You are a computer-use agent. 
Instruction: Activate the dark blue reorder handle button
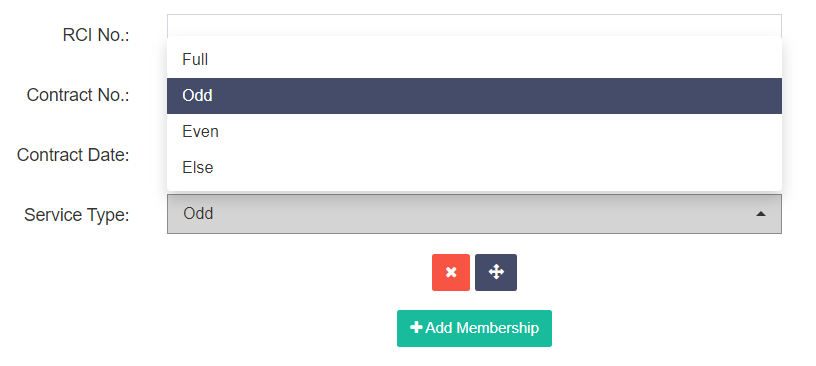(x=496, y=272)
